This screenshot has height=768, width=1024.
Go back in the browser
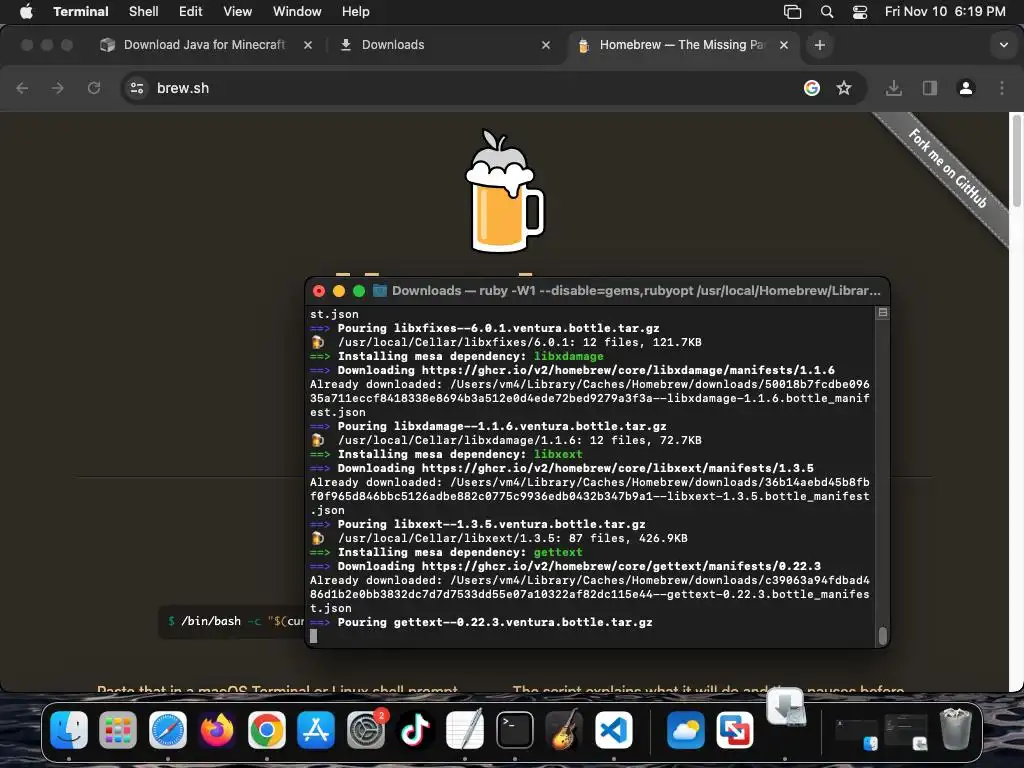coord(22,88)
